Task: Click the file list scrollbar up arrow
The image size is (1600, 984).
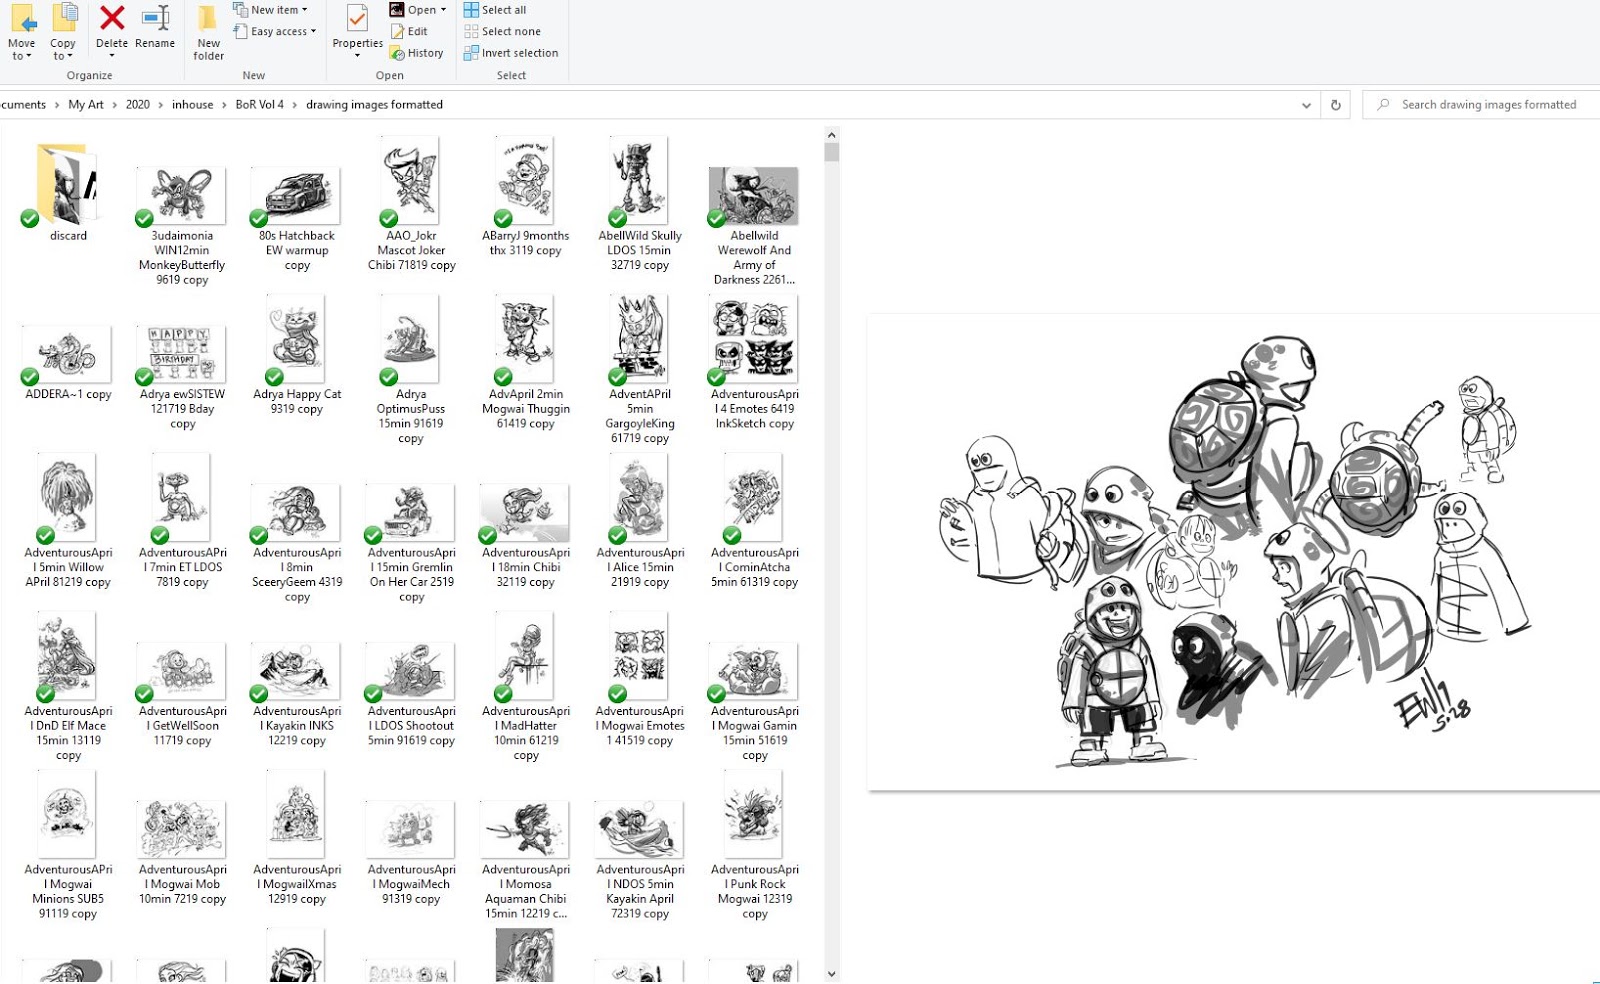Action: coord(832,135)
